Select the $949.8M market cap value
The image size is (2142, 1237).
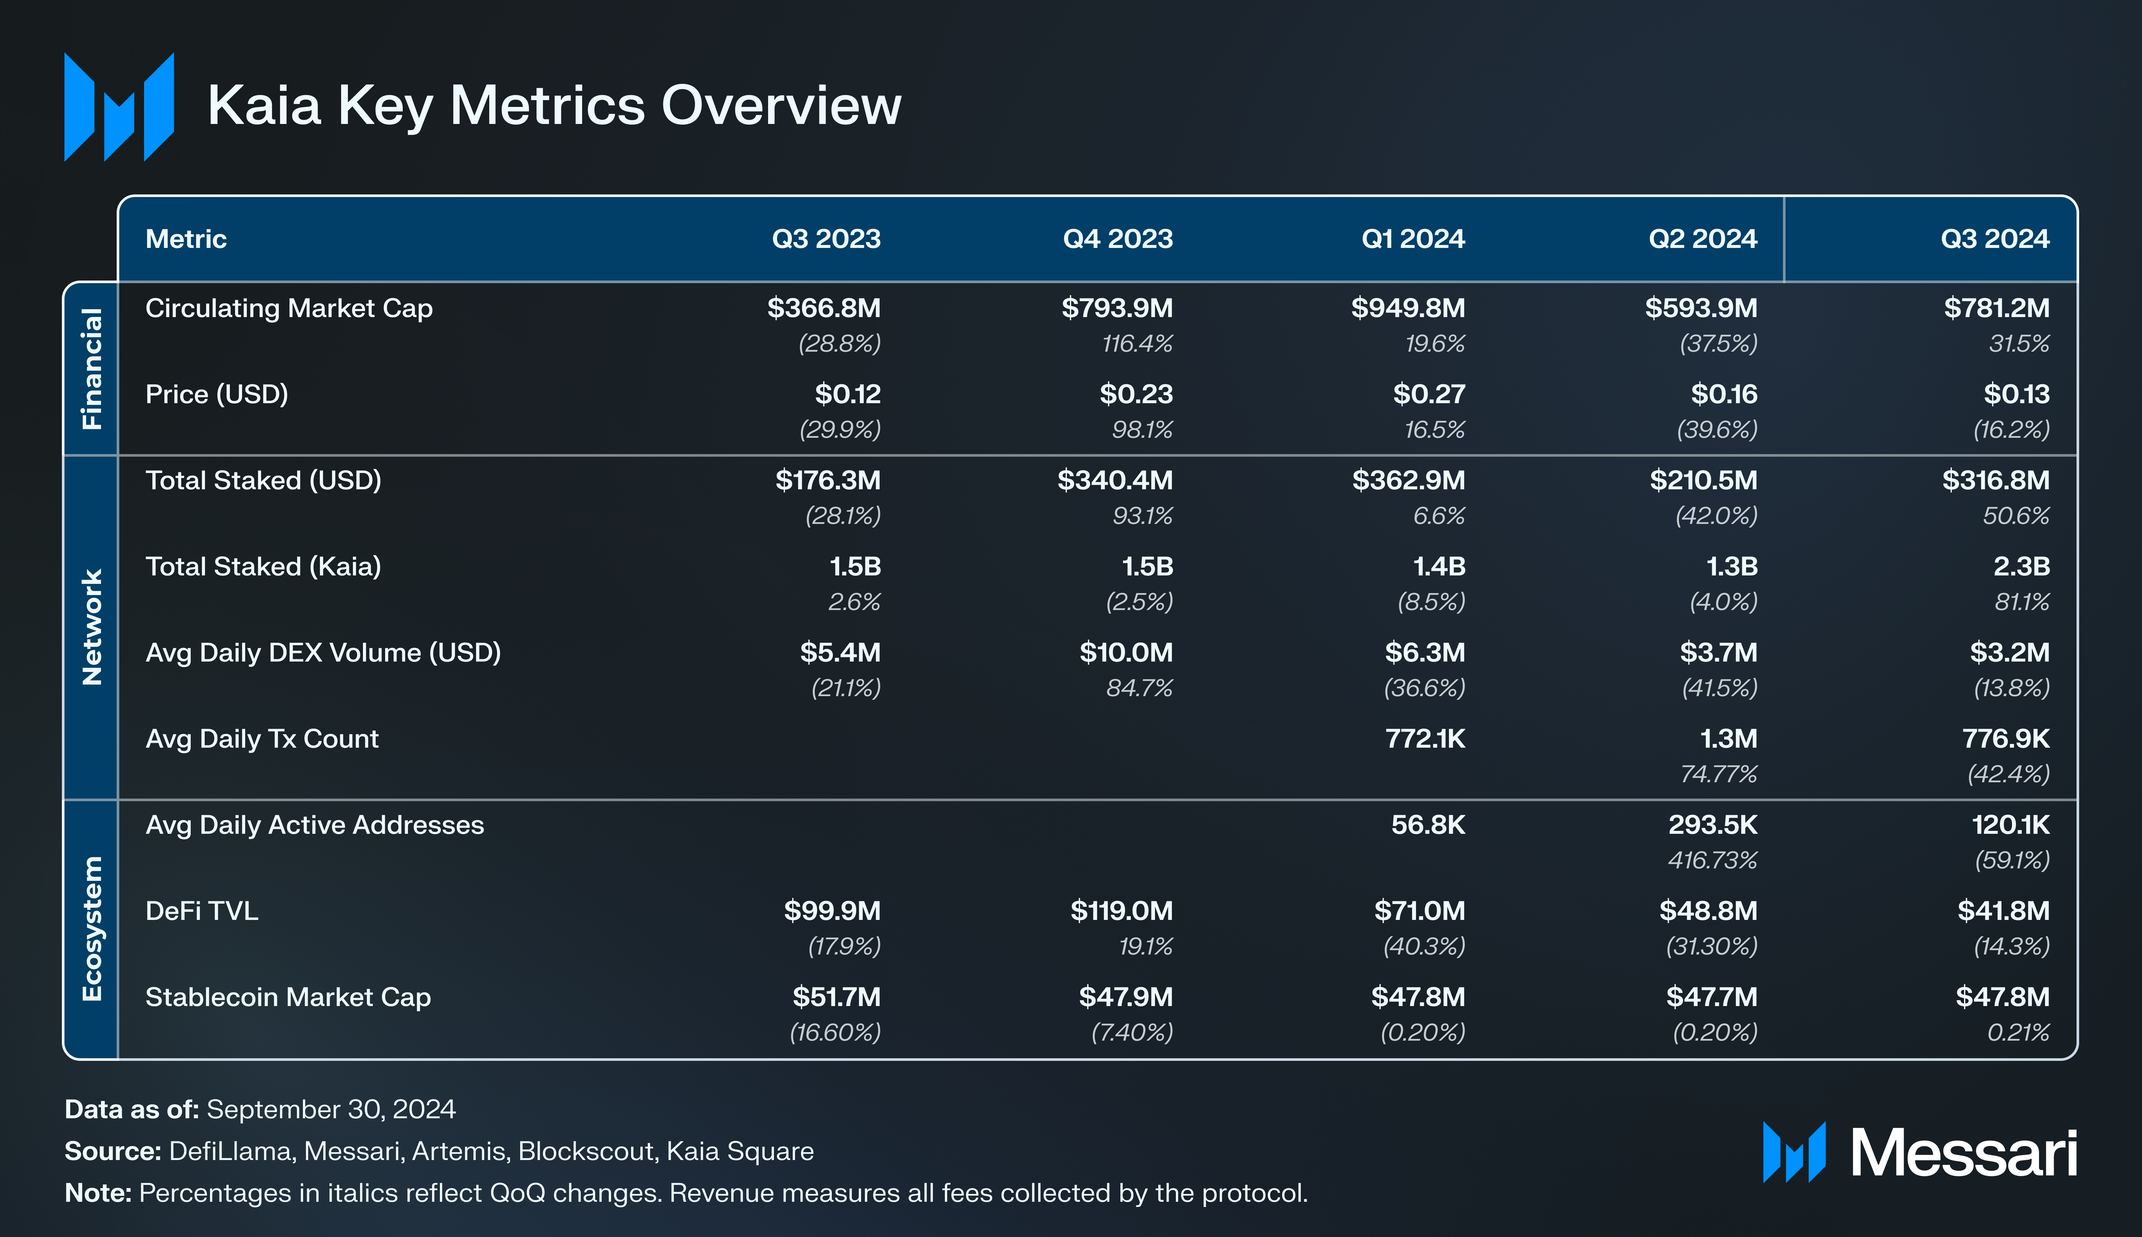click(x=1408, y=308)
